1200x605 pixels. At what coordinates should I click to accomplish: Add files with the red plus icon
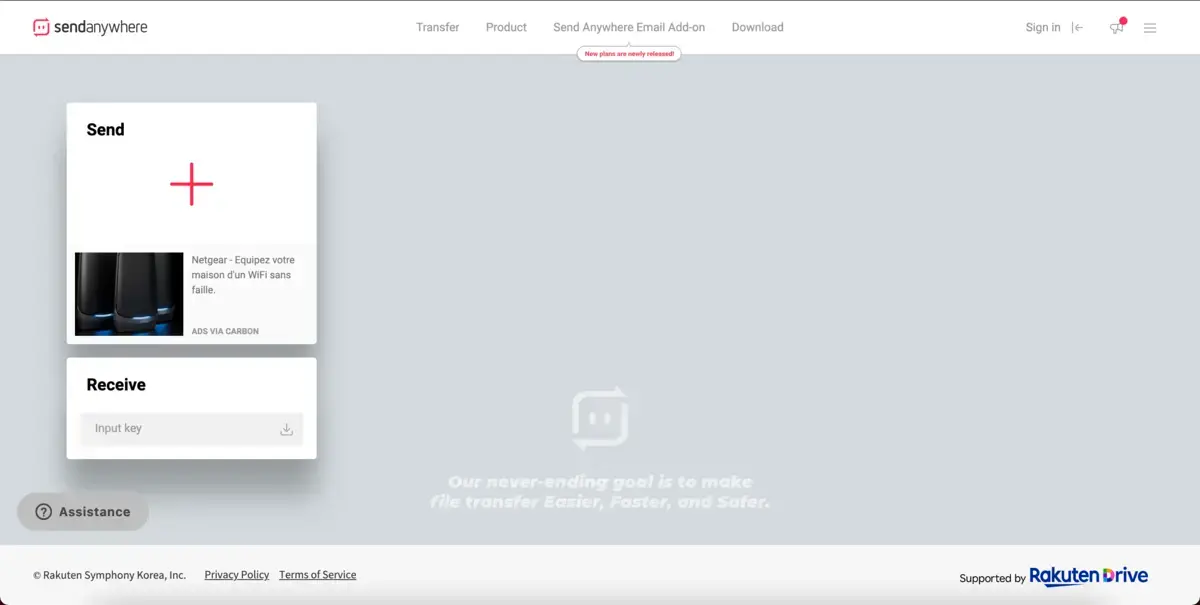(191, 184)
